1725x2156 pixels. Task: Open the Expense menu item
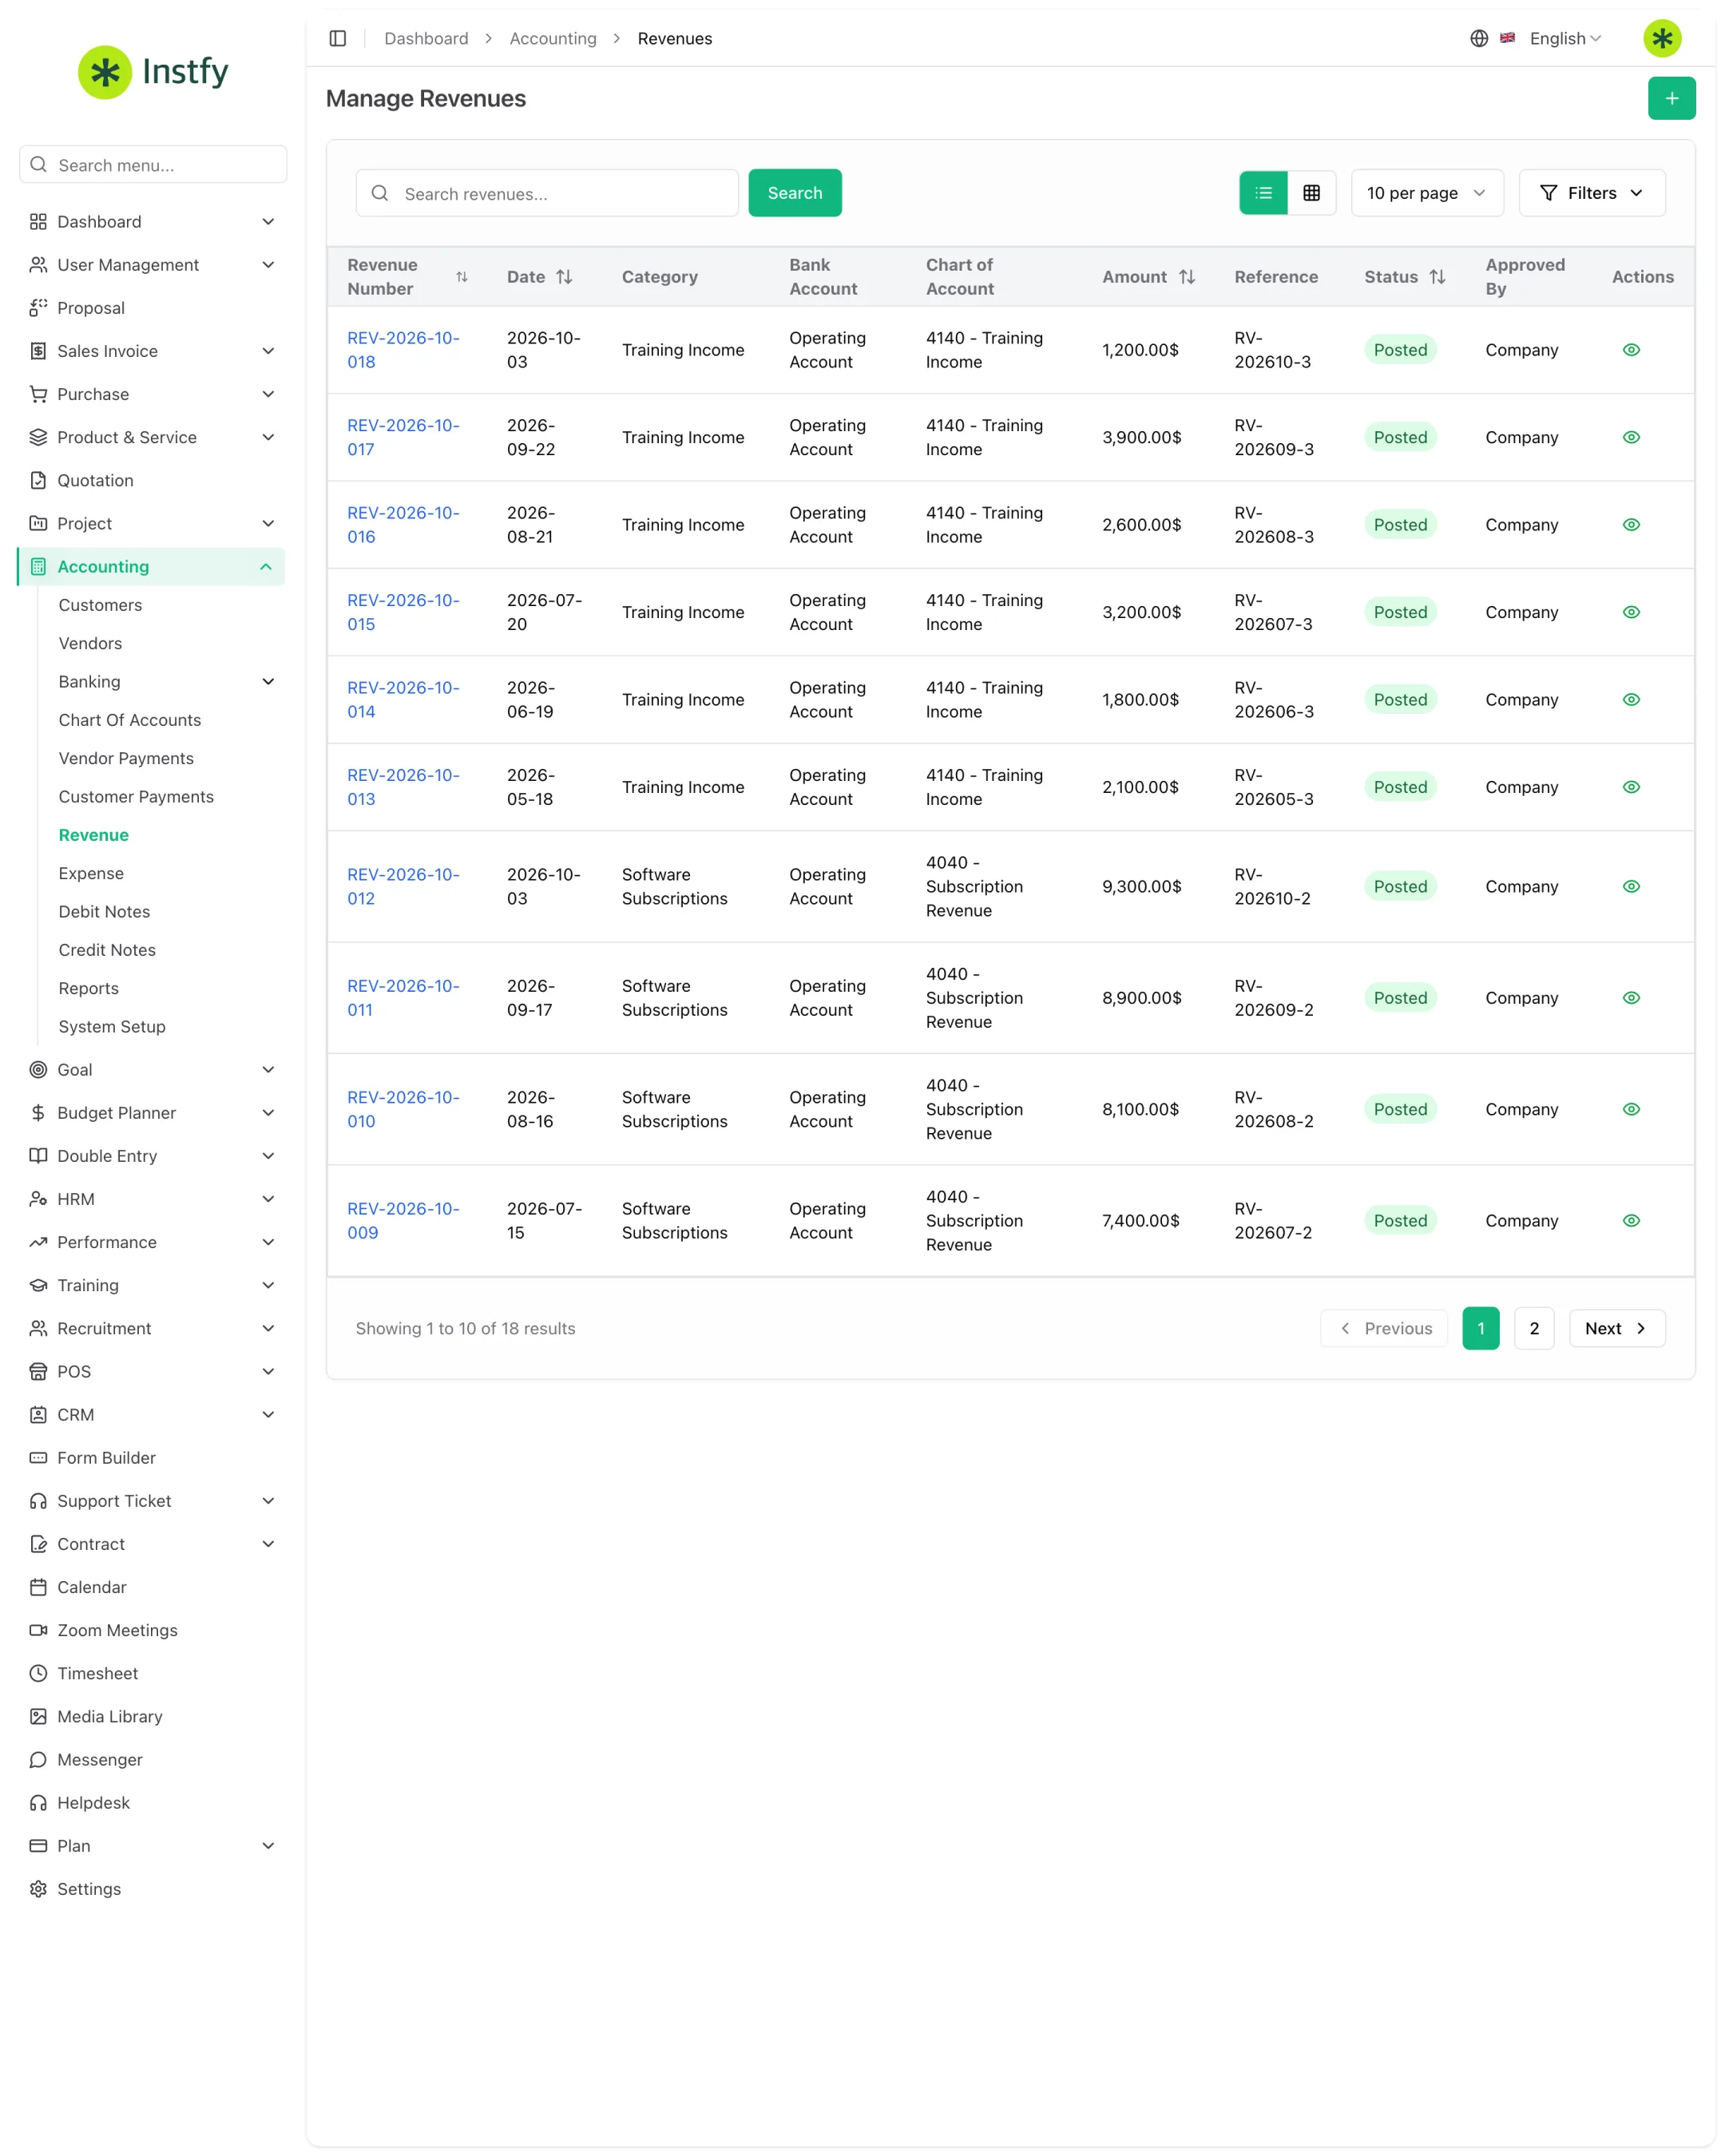point(91,873)
